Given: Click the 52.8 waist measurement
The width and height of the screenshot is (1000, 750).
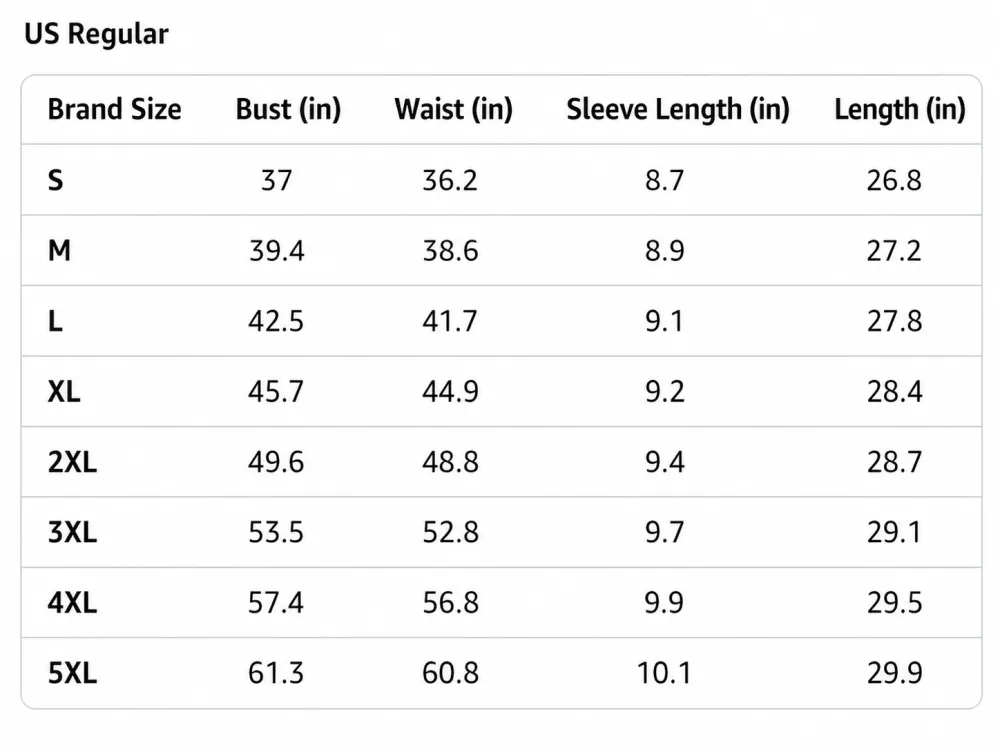Looking at the screenshot, I should [450, 532].
